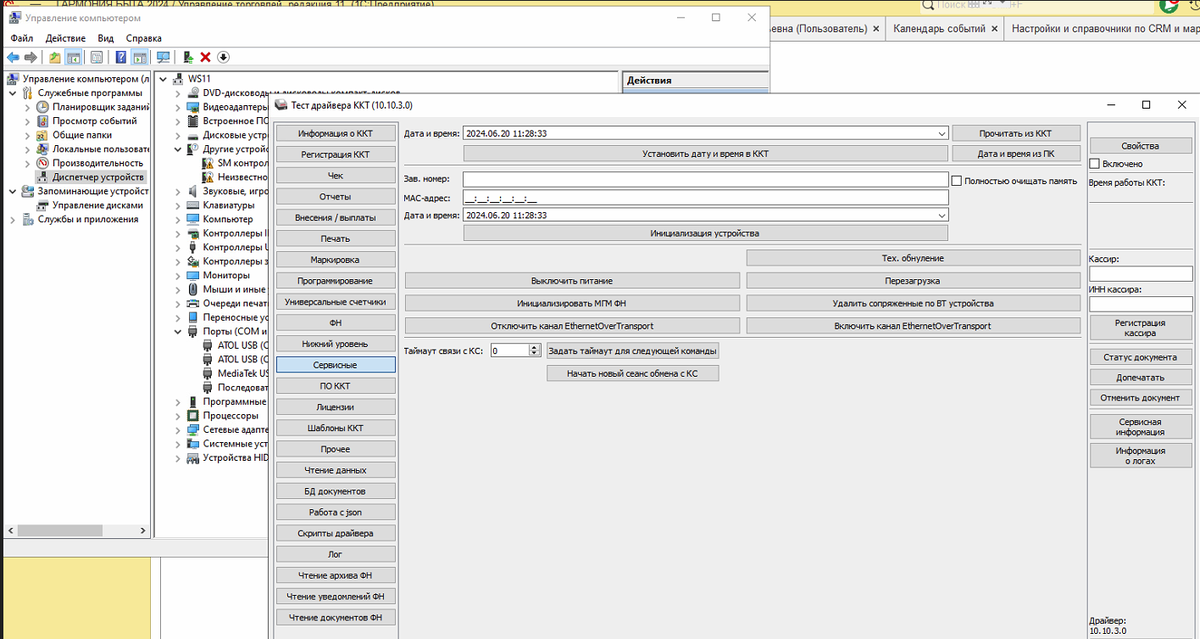Collapse the Служебные программы tree node
Screen dimensions: 1200x639
[12, 92]
